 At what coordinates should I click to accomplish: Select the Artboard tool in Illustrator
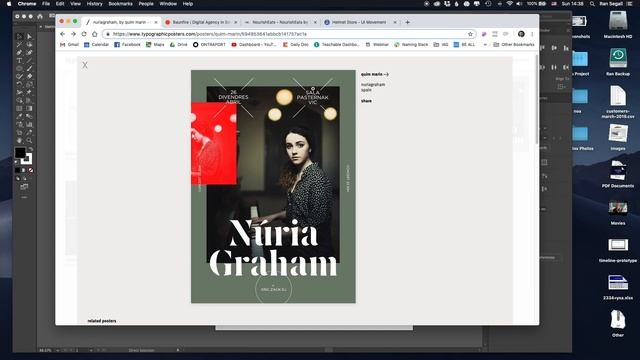tap(19, 133)
